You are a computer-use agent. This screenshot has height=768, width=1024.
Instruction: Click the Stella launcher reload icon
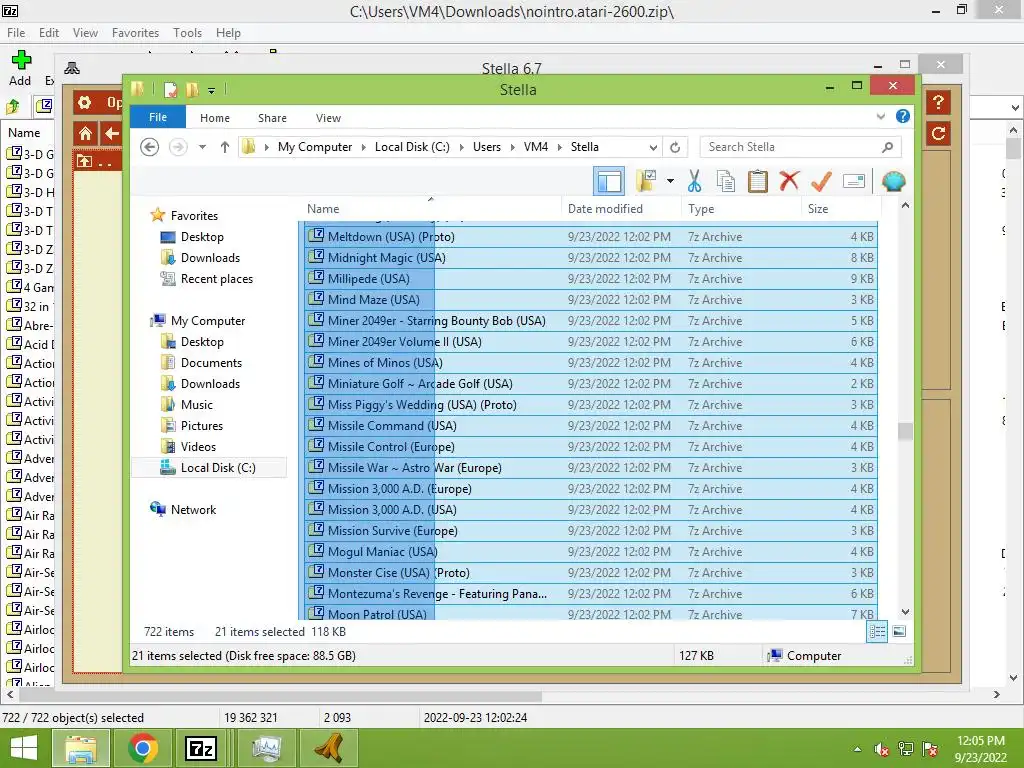pos(938,134)
